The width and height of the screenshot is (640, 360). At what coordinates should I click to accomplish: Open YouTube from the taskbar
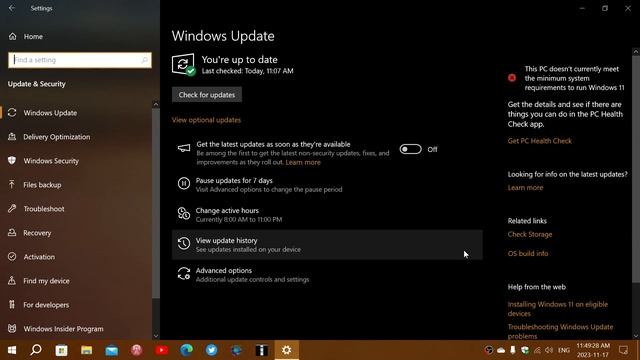pyautogui.click(x=162, y=350)
